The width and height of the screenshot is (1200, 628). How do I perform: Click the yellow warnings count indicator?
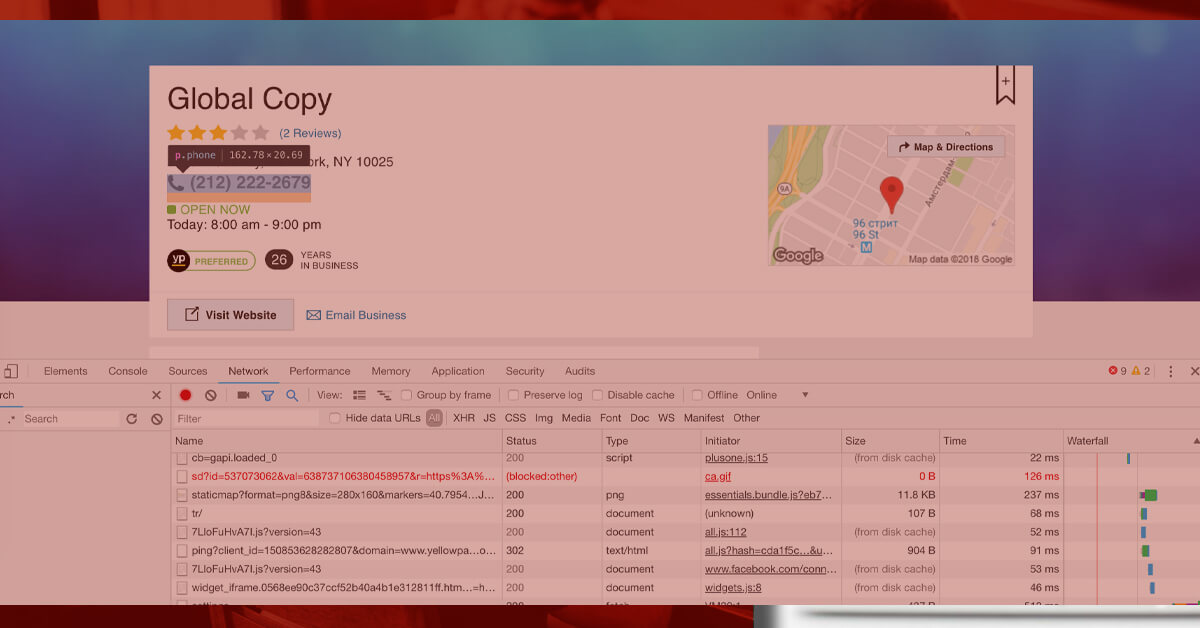coord(1141,371)
